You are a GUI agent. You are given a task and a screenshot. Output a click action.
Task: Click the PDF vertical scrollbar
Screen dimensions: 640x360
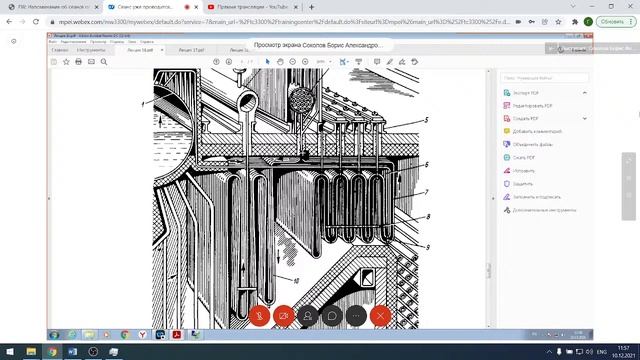tap(489, 198)
